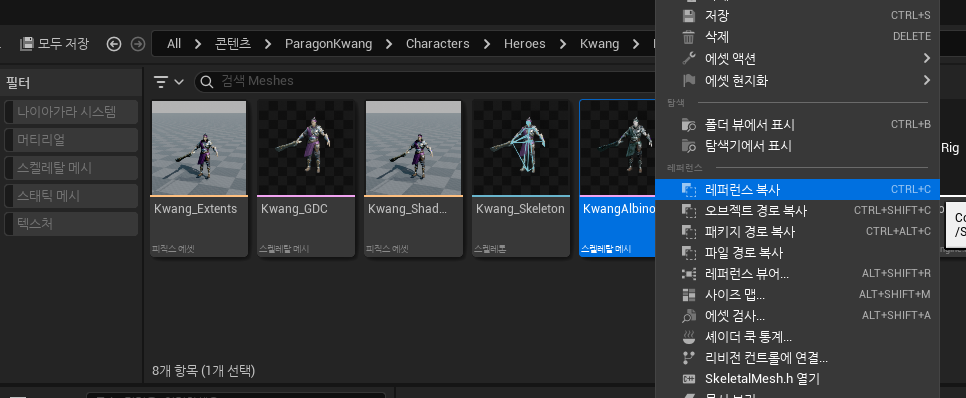The image size is (966, 398).
Task: Click the C++ icon for SkeletalMesh.h
Action: pos(689,378)
